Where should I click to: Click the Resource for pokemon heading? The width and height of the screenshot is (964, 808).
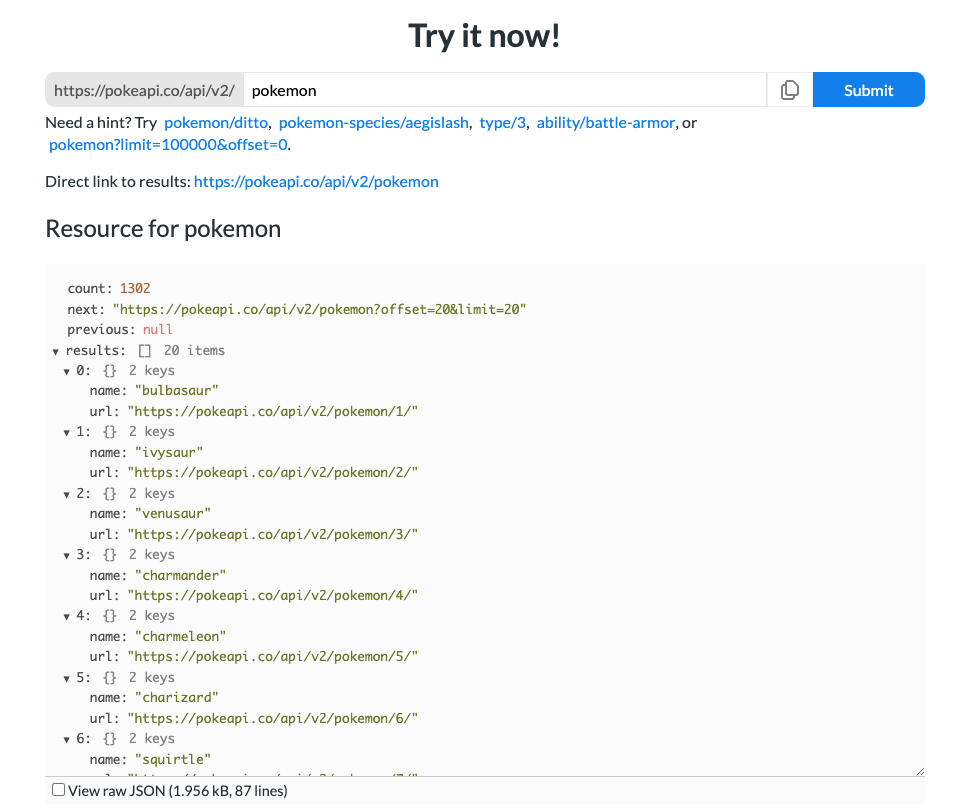point(163,229)
